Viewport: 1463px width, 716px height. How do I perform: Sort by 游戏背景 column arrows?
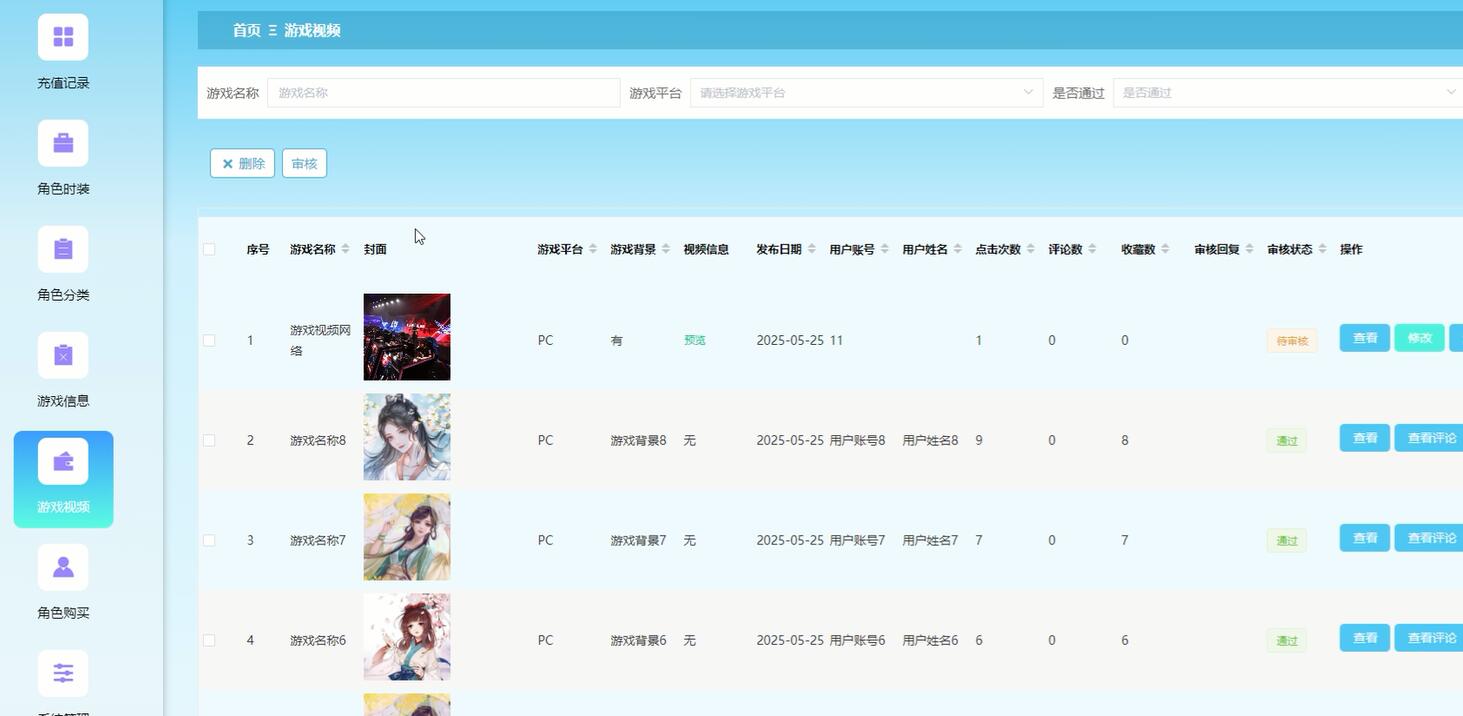(x=665, y=249)
